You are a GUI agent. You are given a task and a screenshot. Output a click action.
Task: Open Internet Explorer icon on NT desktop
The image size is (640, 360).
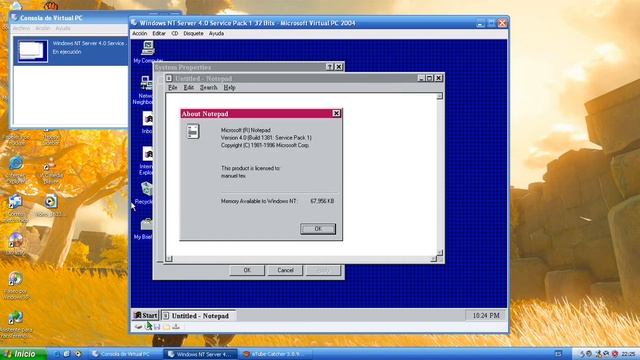(148, 154)
